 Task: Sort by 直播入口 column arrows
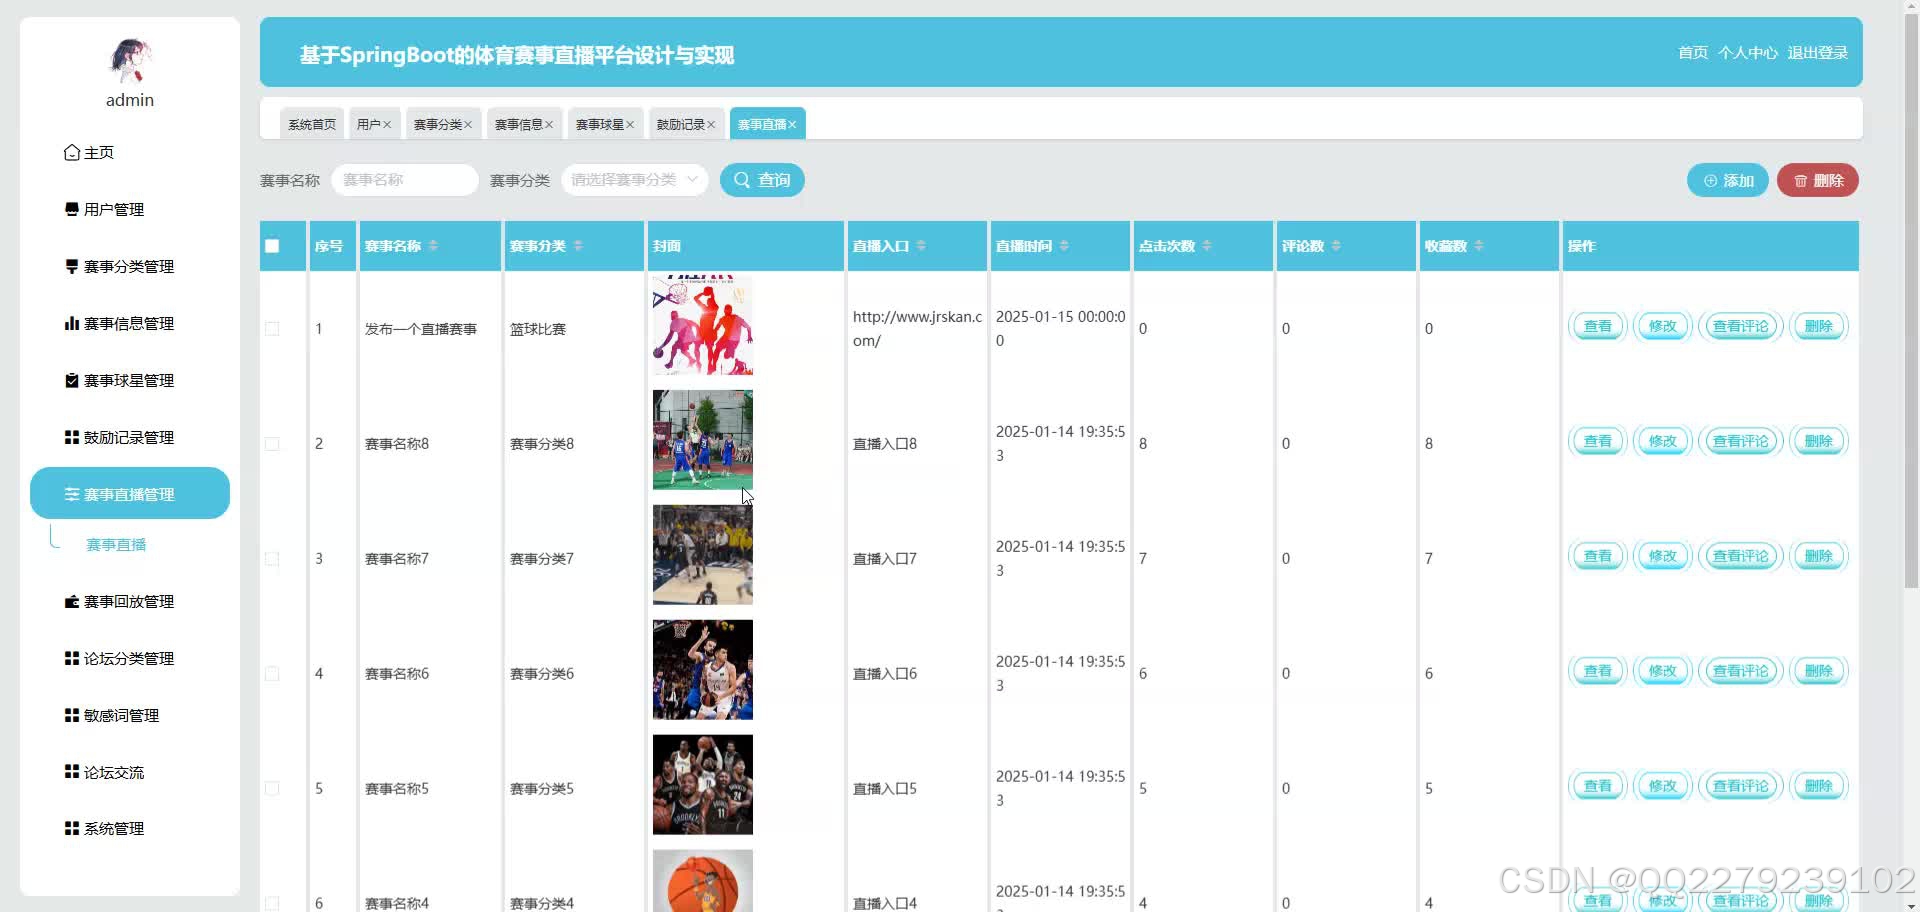921,246
